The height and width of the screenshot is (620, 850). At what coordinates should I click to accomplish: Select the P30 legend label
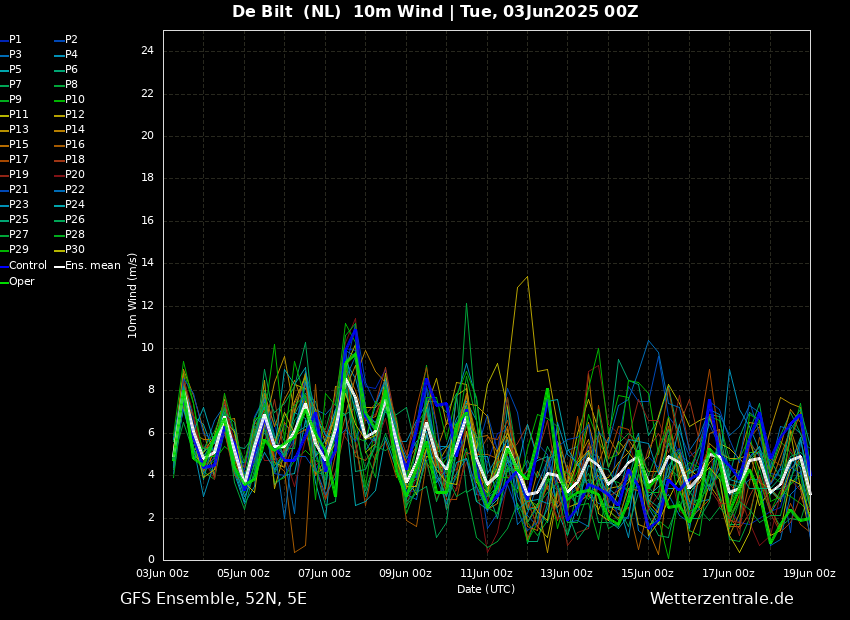[75, 250]
